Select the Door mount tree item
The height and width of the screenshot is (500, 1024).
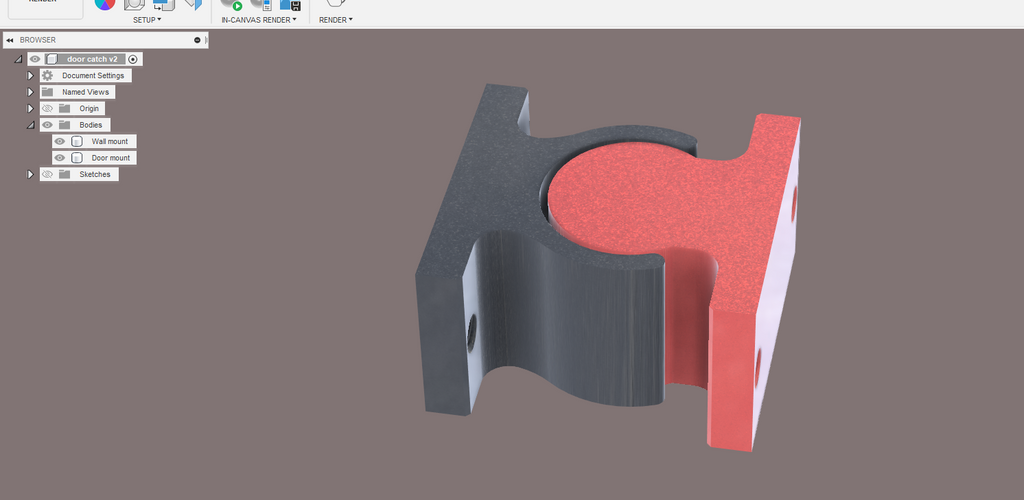pos(110,158)
